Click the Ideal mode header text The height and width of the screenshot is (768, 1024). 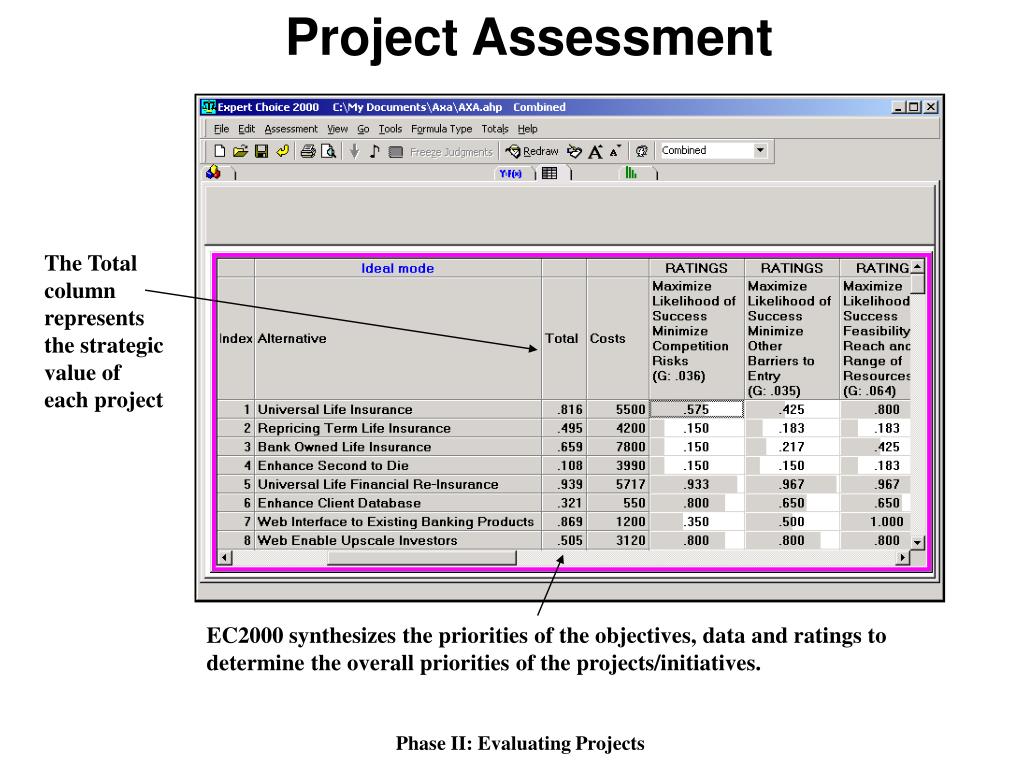coord(397,268)
